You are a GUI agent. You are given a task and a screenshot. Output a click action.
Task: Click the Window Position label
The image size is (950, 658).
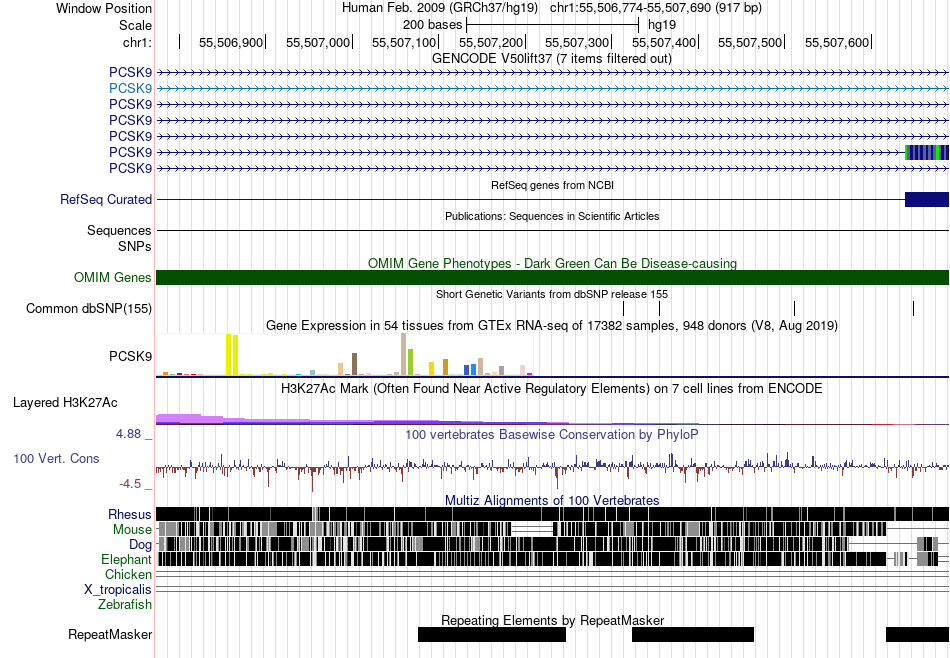104,8
